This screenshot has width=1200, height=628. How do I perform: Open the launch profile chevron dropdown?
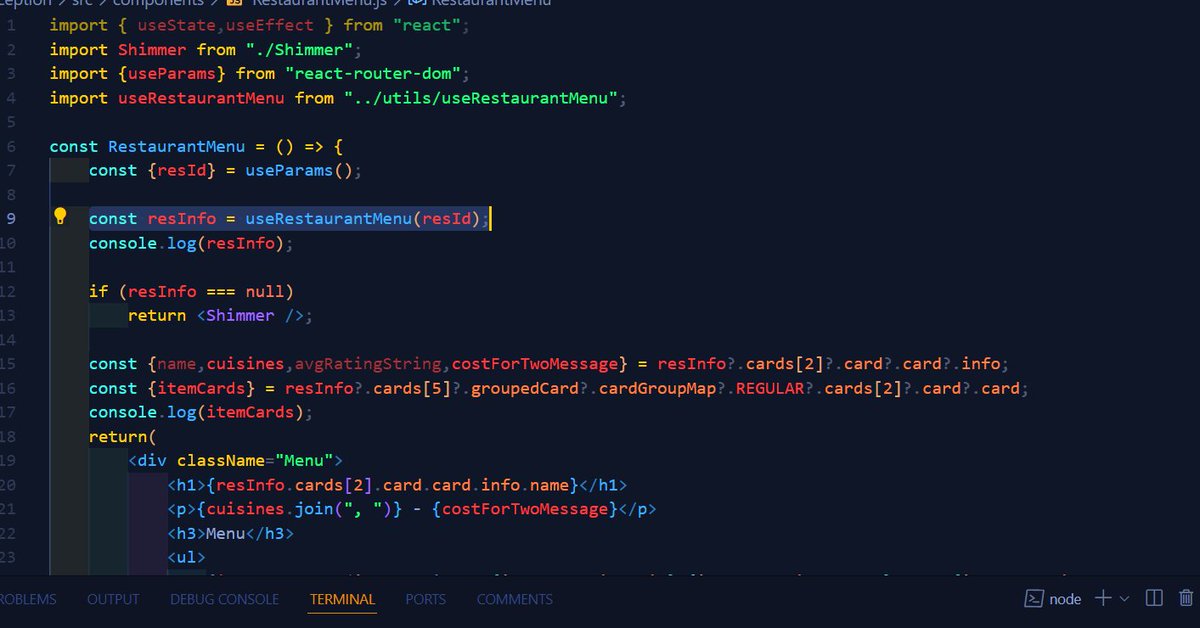tap(1124, 599)
